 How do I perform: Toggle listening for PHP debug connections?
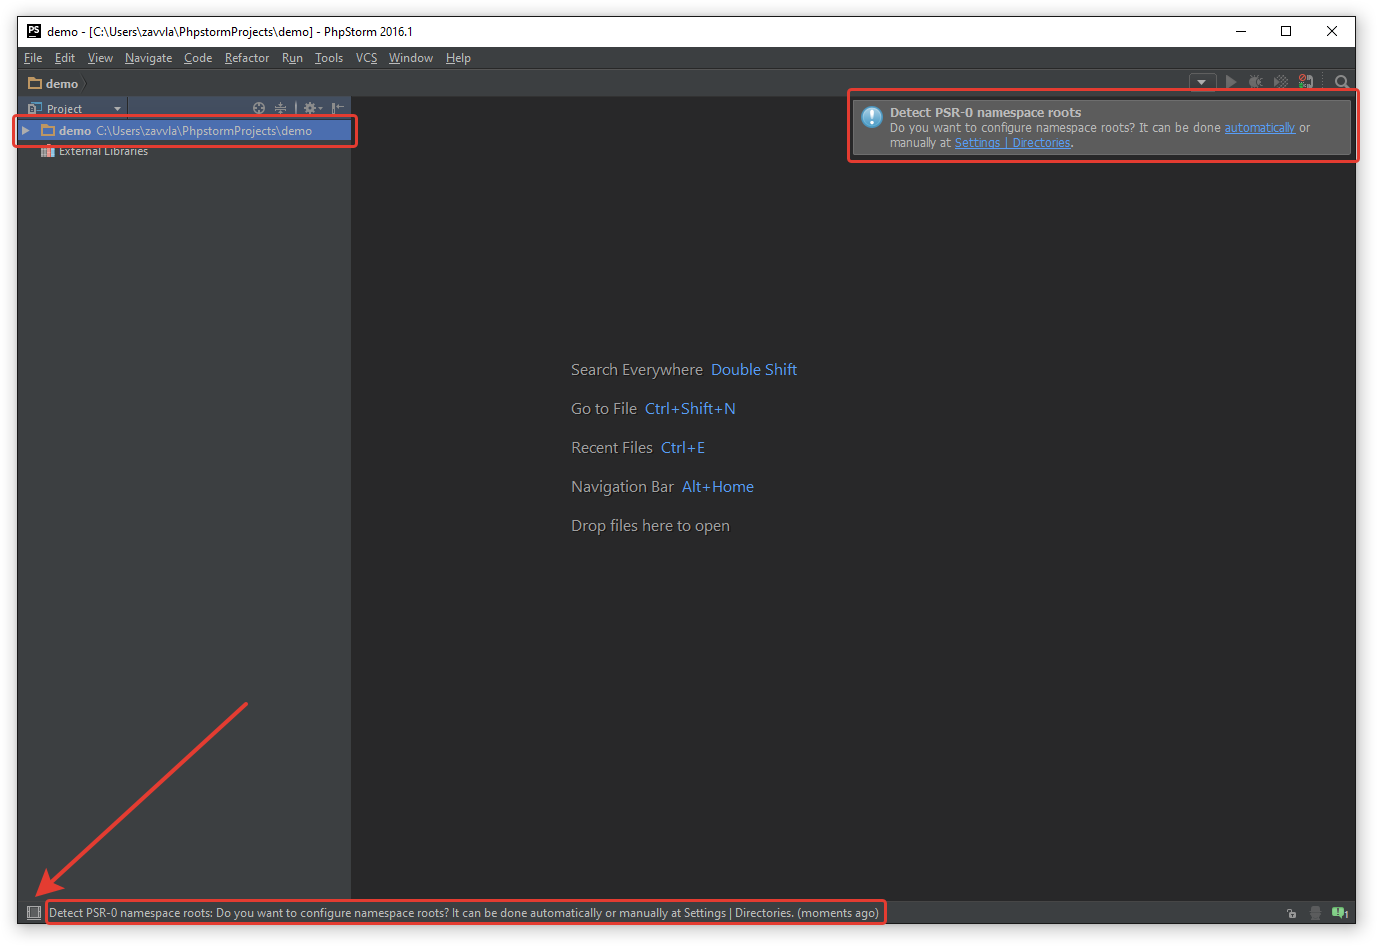tap(1306, 82)
